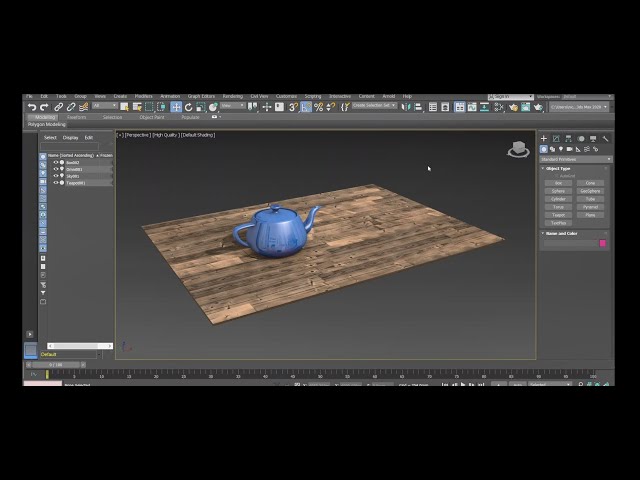Click the Sphere primitive button
This screenshot has width=640, height=480.
[558, 191]
